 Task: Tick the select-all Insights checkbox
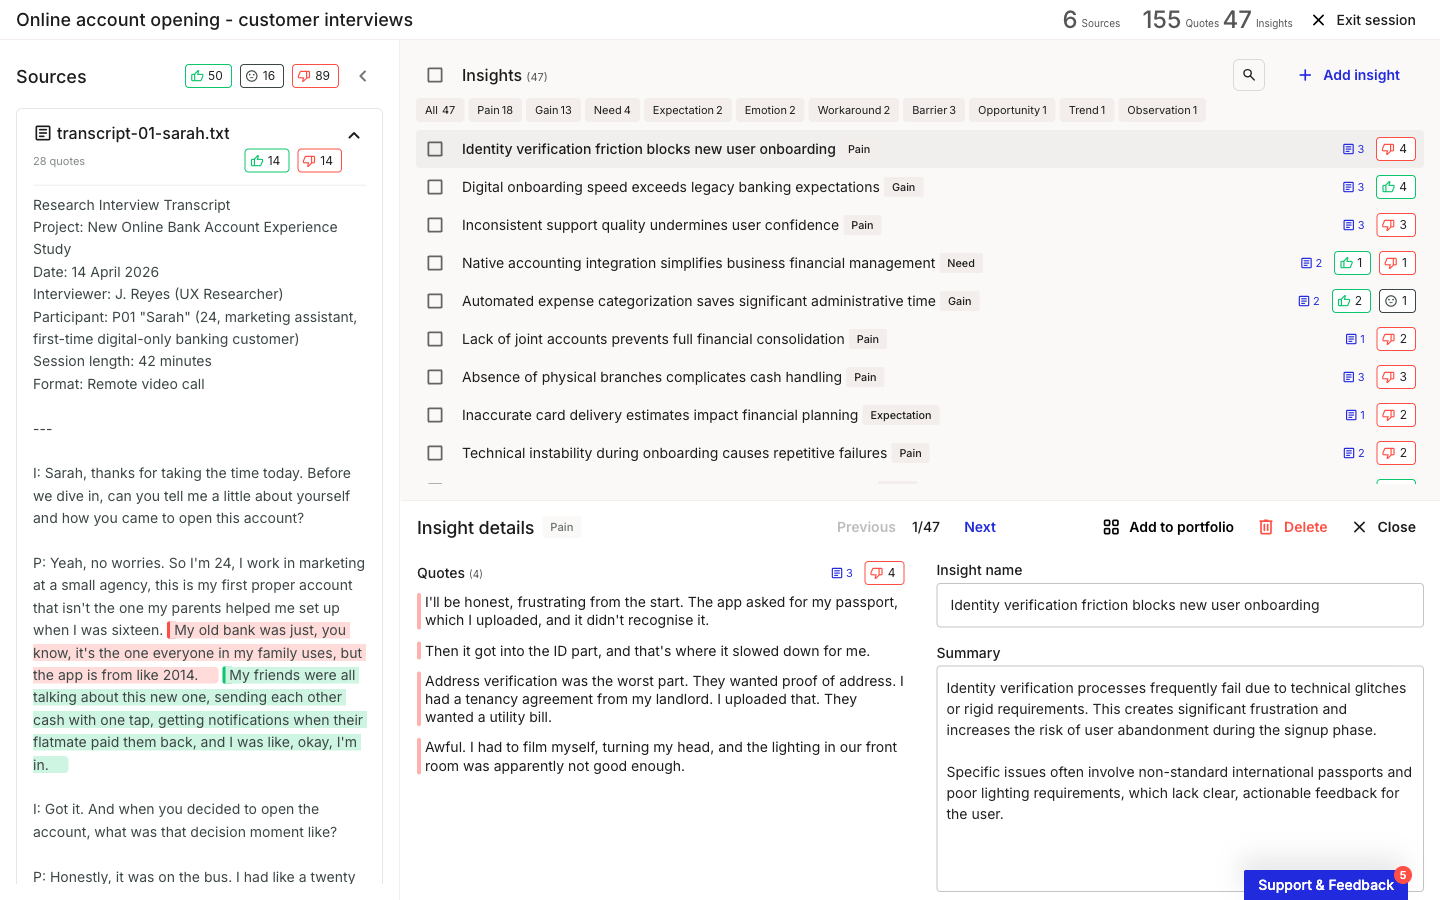(435, 75)
